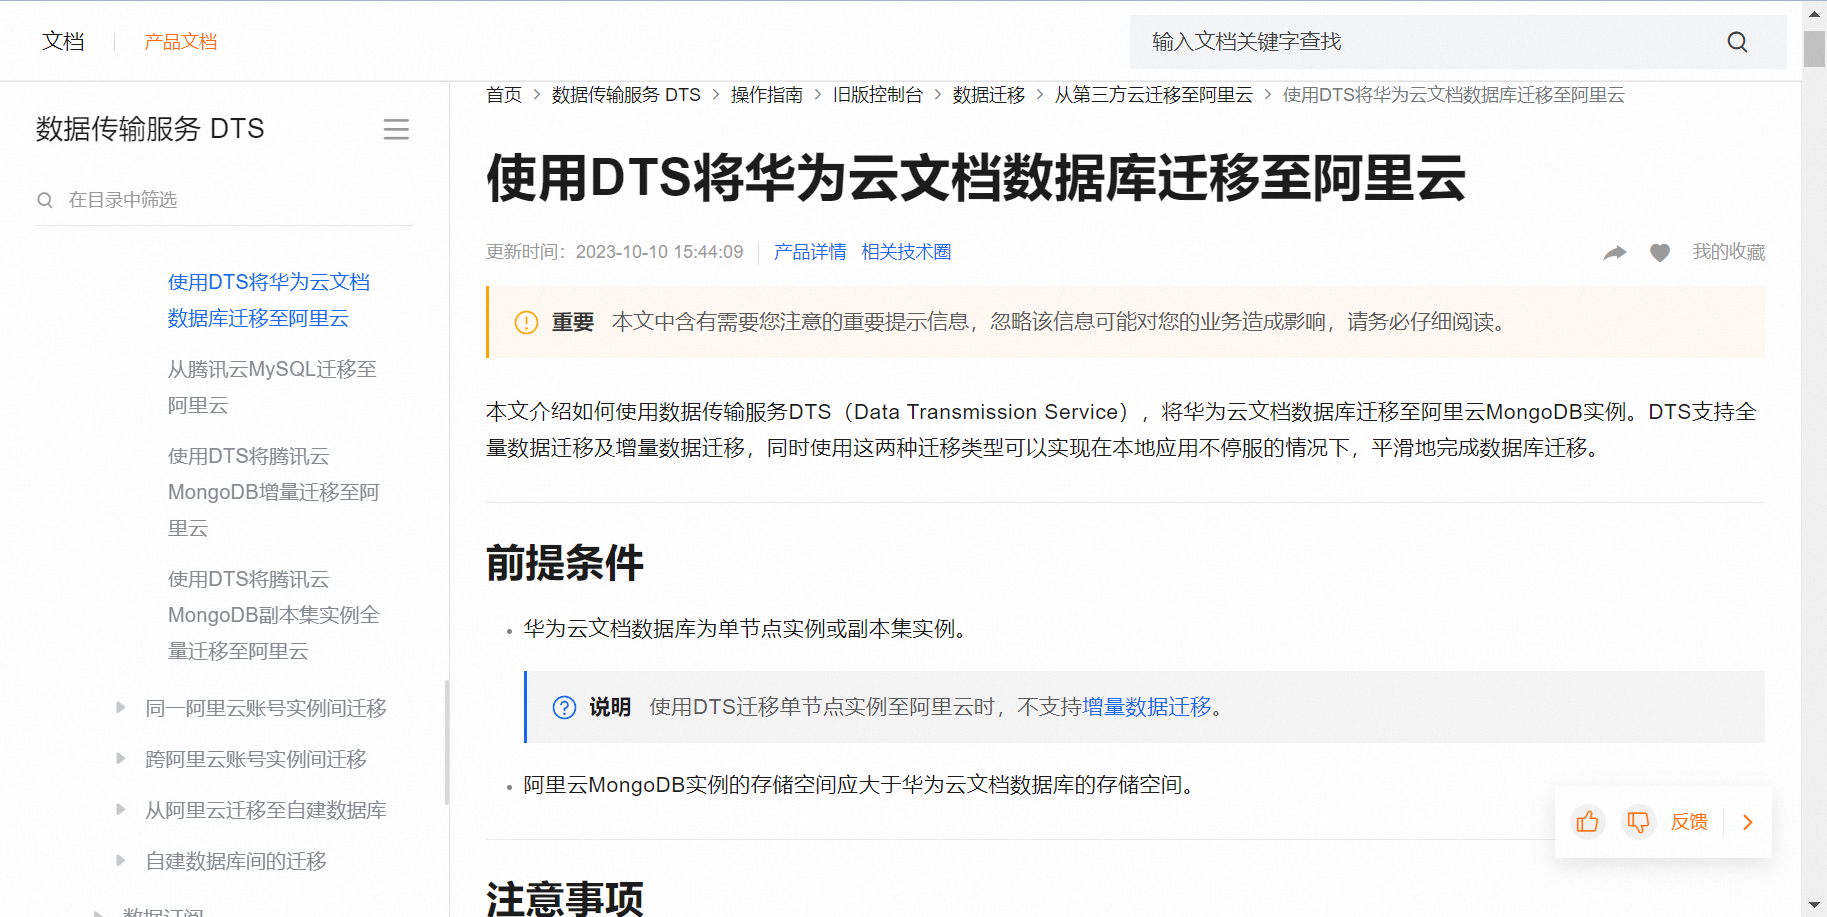The width and height of the screenshot is (1827, 917).
Task: Click the page scrollbar down arrow
Action: [x=1814, y=905]
